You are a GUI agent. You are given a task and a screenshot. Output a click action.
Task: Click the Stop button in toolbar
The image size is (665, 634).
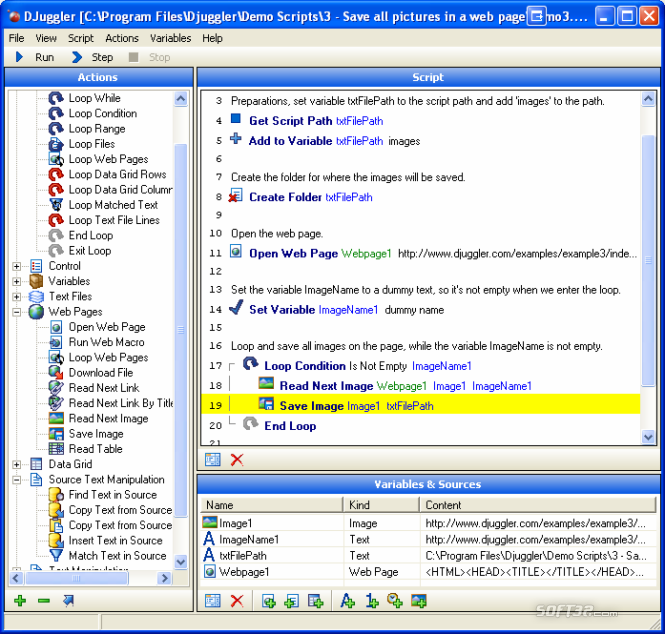point(149,57)
